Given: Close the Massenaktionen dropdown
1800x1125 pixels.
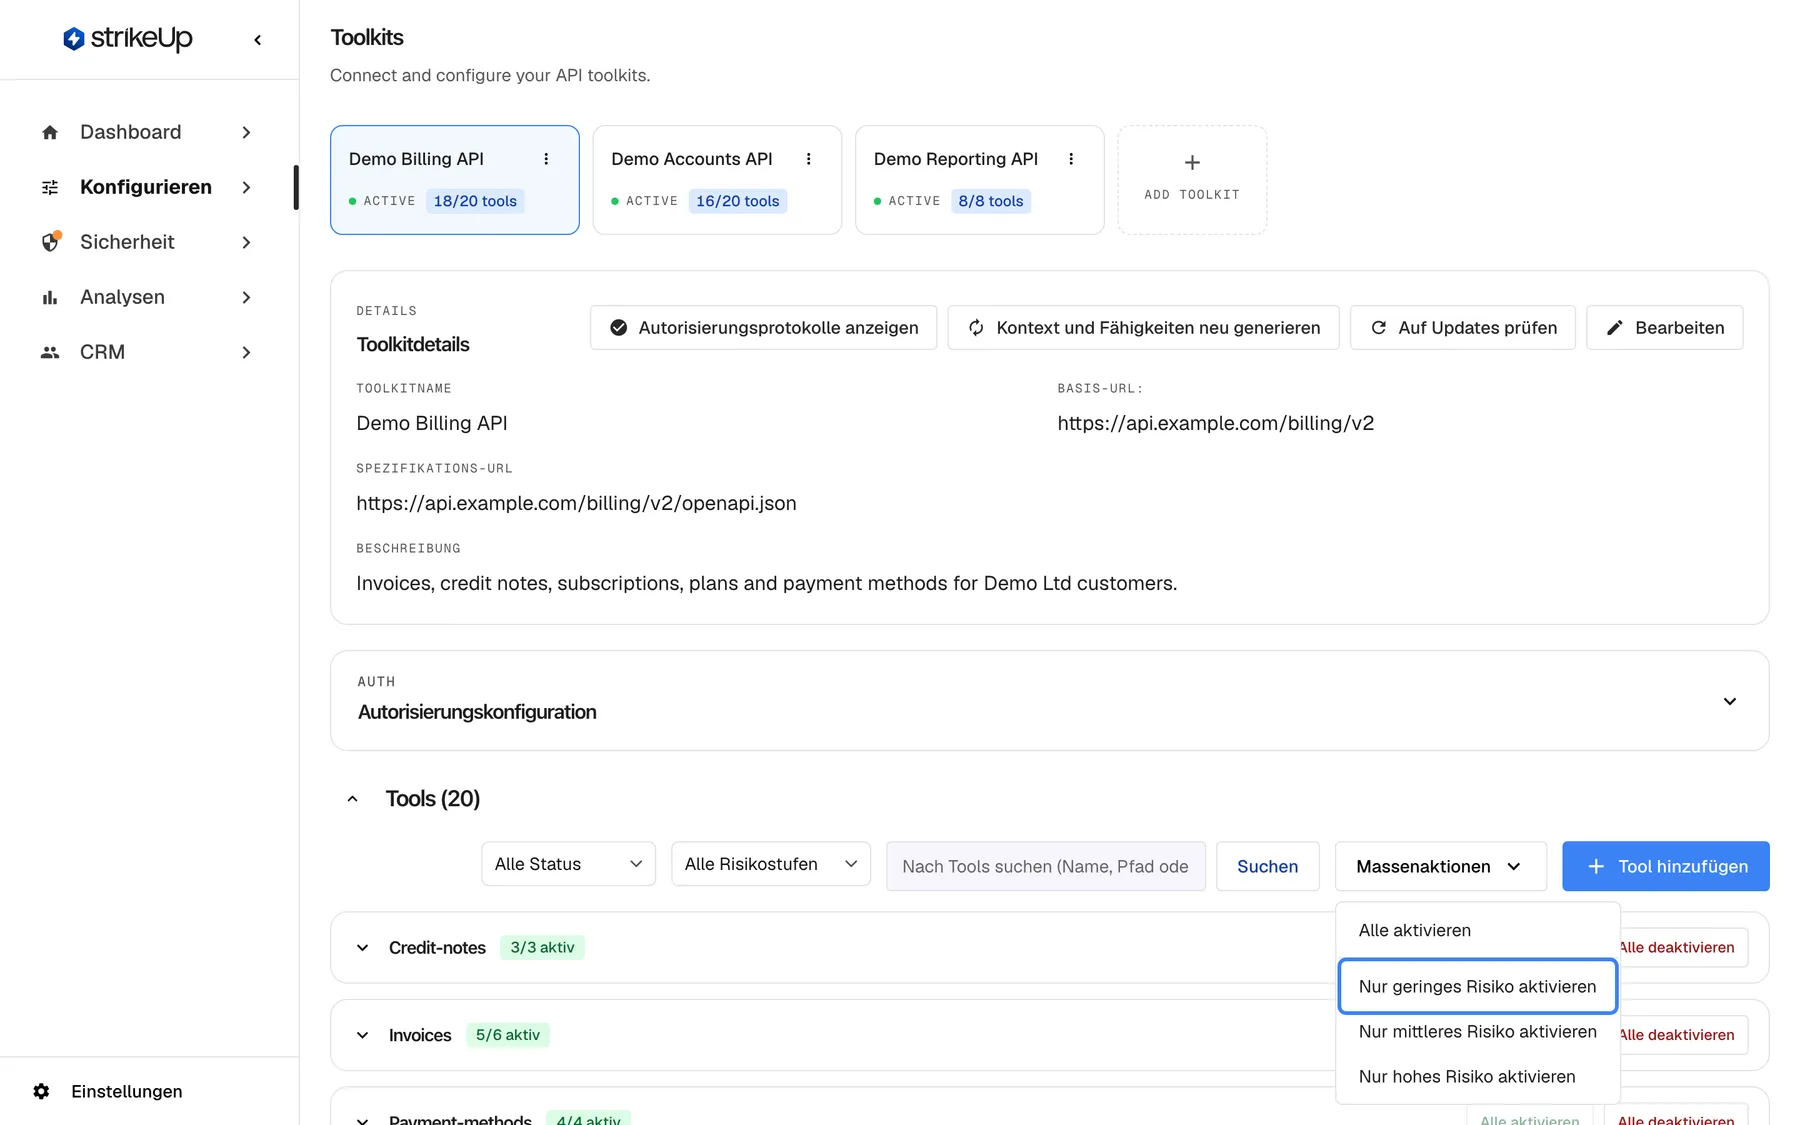Looking at the screenshot, I should coord(1440,866).
